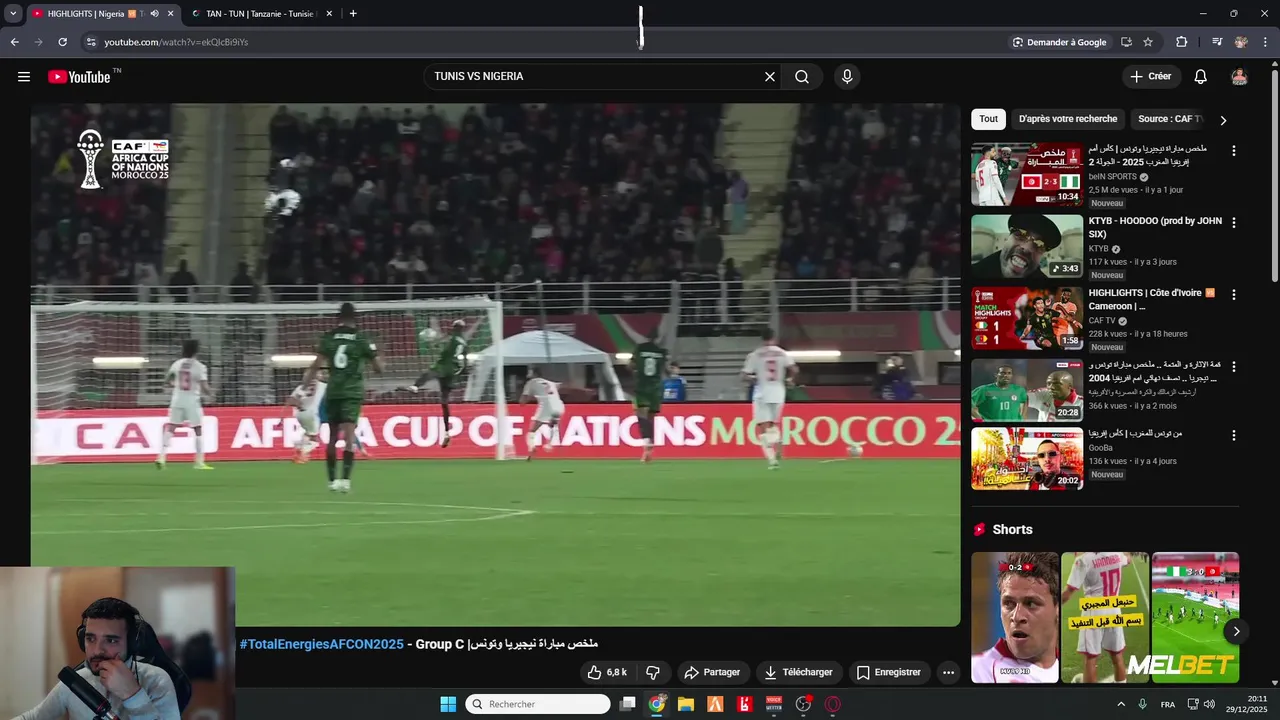
Task: Clear the search box text with X
Action: coord(770,77)
